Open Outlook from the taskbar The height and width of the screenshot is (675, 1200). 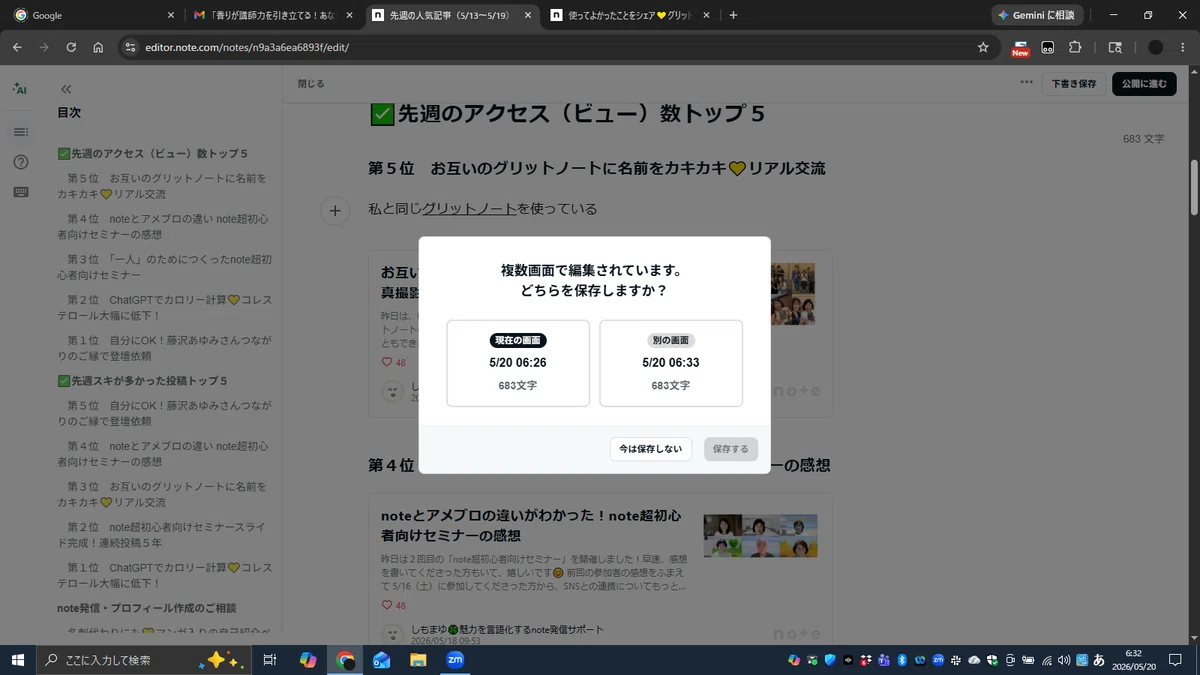(x=381, y=660)
